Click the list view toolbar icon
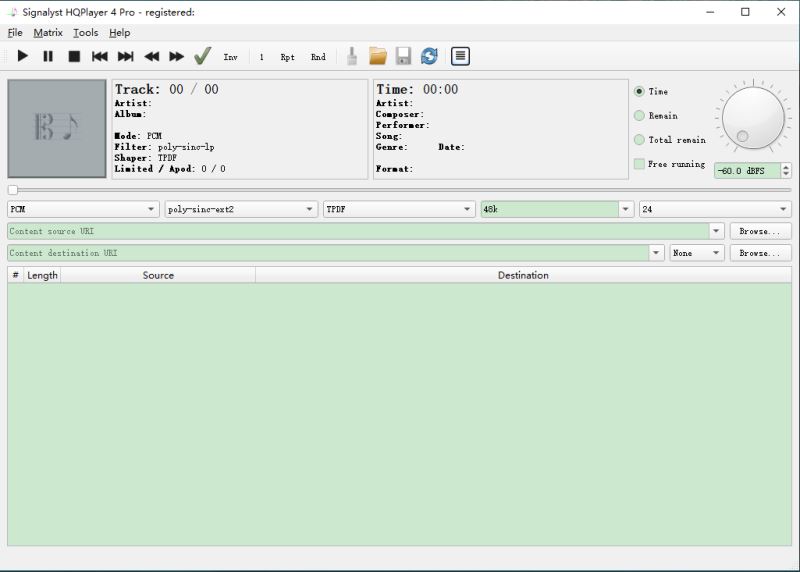This screenshot has height=572, width=800. [x=460, y=56]
